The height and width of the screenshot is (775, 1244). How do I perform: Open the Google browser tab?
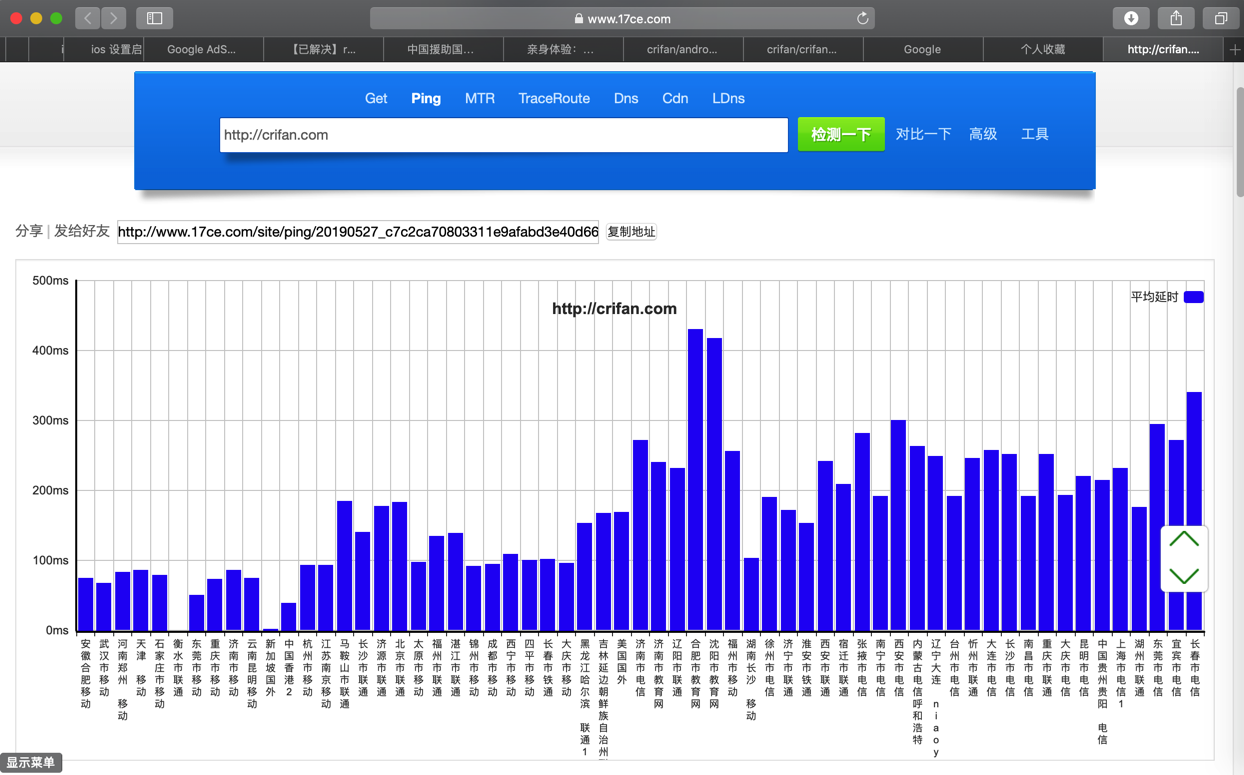coord(922,49)
